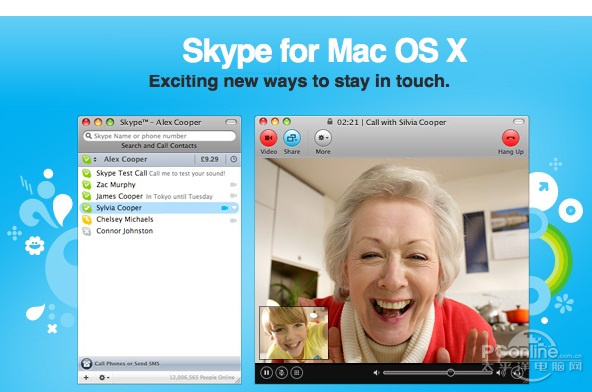This screenshot has height=392, width=592.
Task: Select James Cooper in contacts
Action: [159, 196]
